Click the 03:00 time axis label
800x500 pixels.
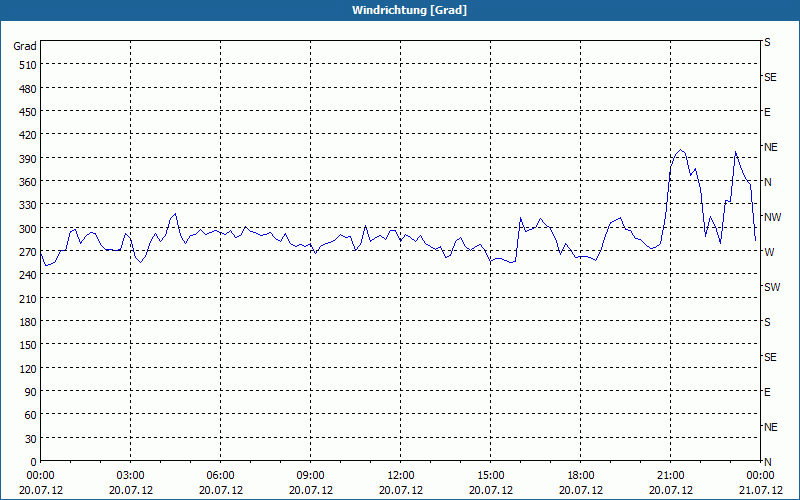(x=130, y=476)
